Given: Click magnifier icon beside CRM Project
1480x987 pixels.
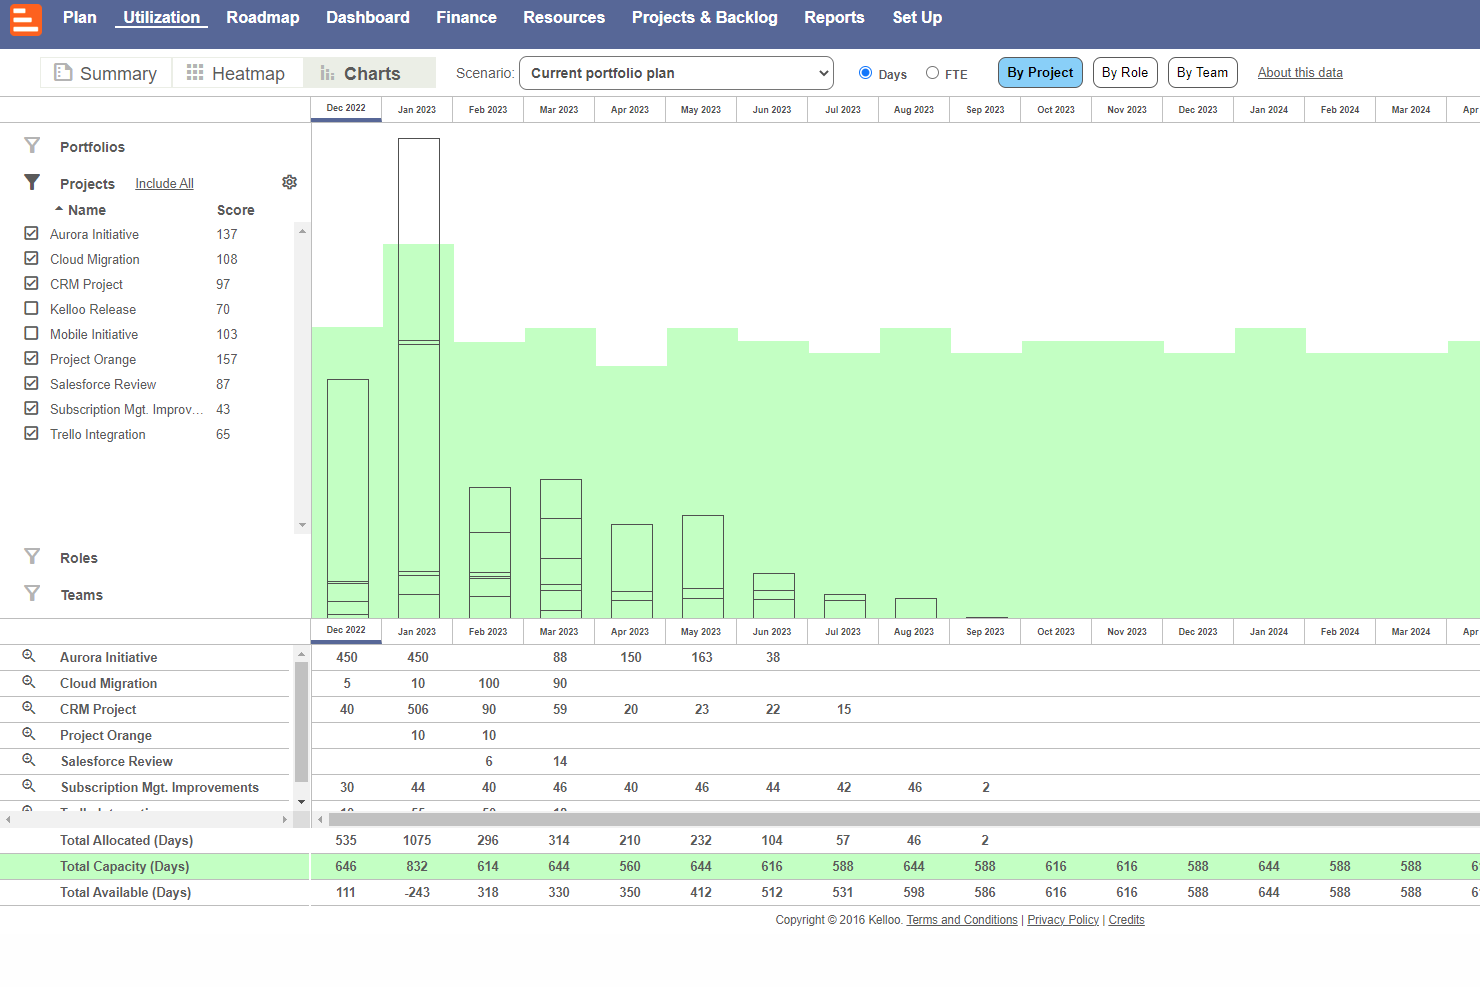Looking at the screenshot, I should [x=29, y=708].
